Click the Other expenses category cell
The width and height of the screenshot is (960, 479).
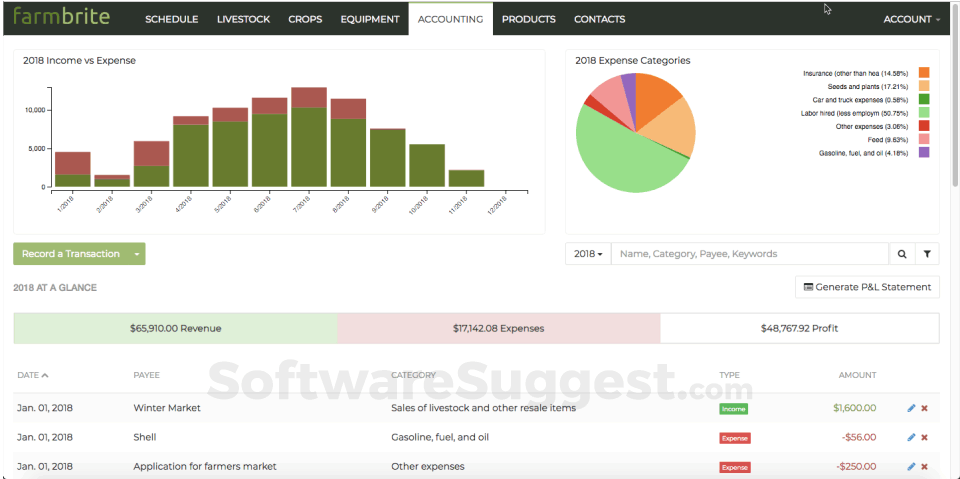tap(428, 467)
